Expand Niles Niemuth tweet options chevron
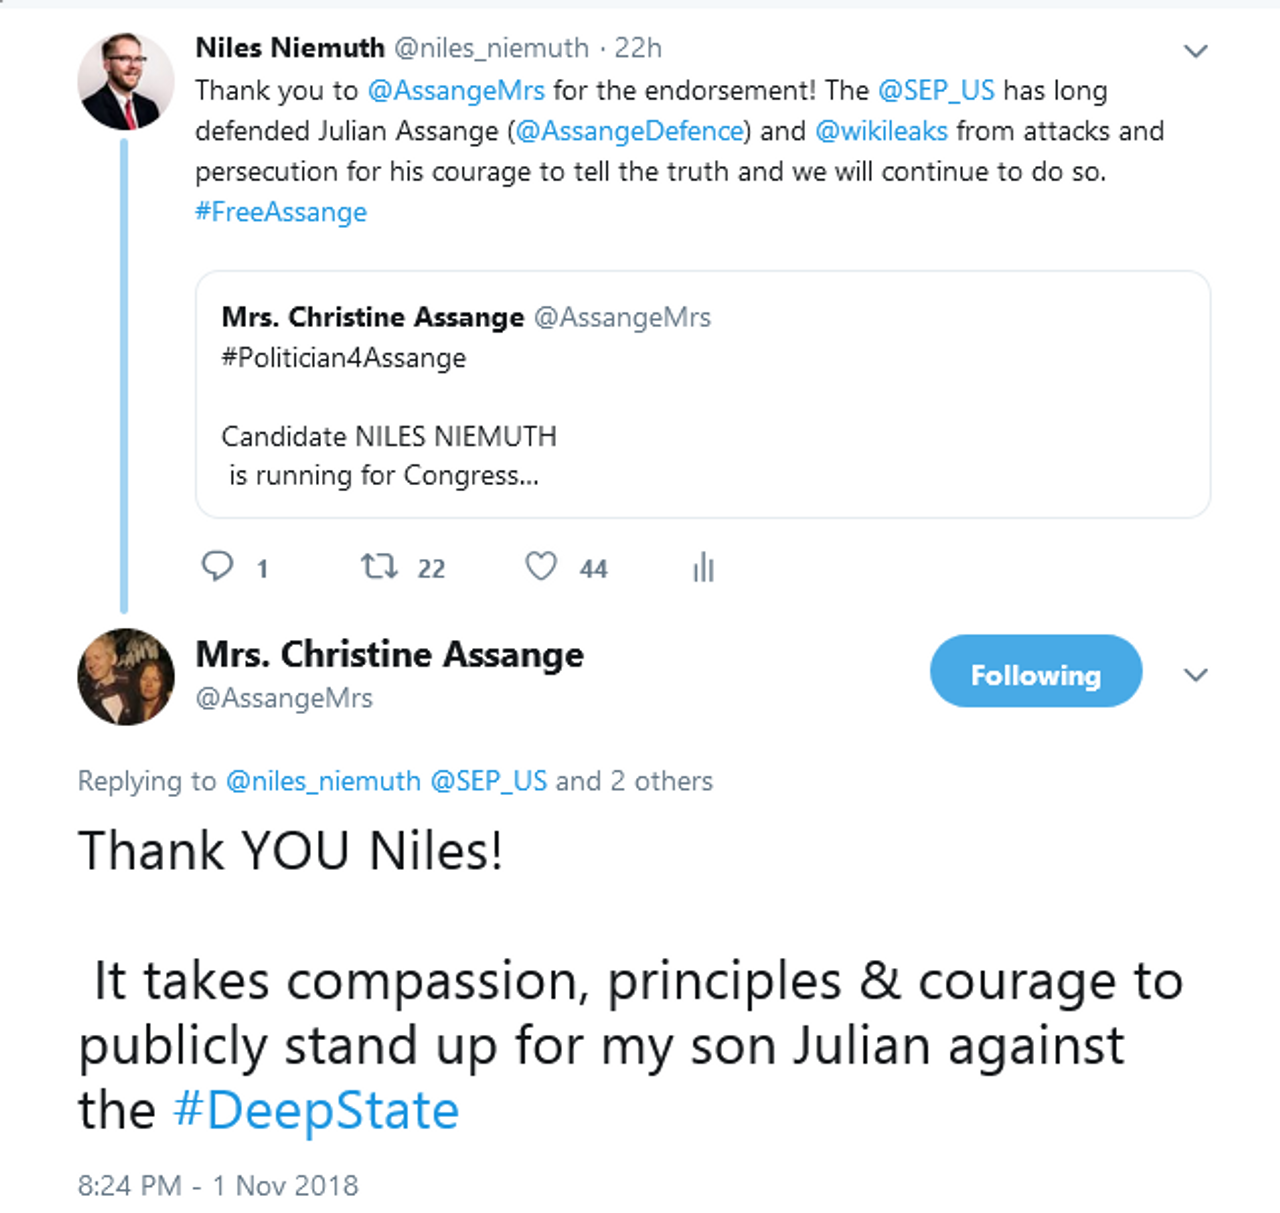The height and width of the screenshot is (1213, 1280). pos(1196,51)
